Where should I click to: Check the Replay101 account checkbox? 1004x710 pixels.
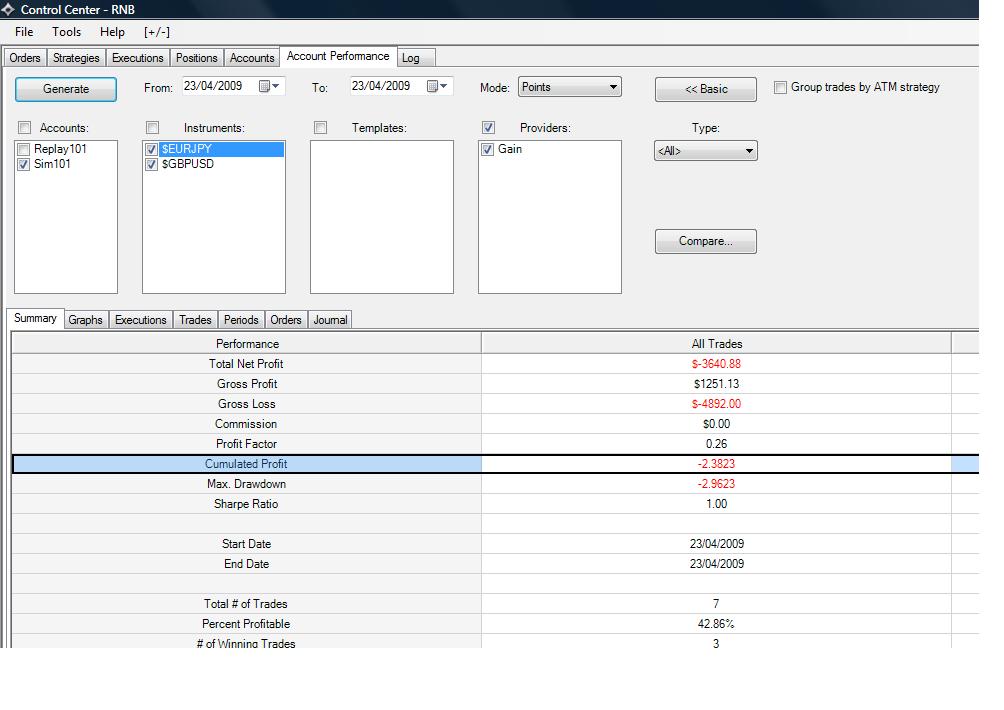[24, 149]
